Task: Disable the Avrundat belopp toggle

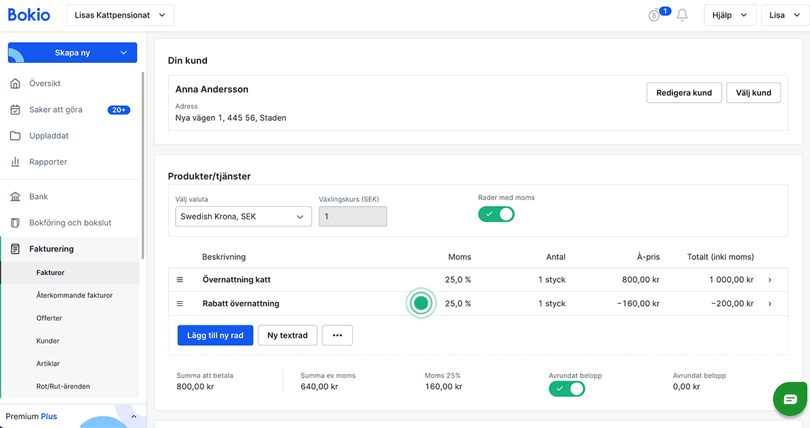Action: tap(566, 388)
